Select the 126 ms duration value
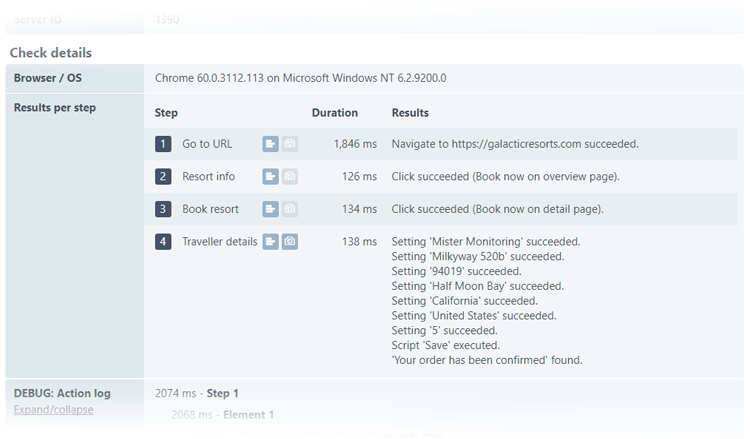The height and width of the screenshot is (439, 750). coord(359,176)
